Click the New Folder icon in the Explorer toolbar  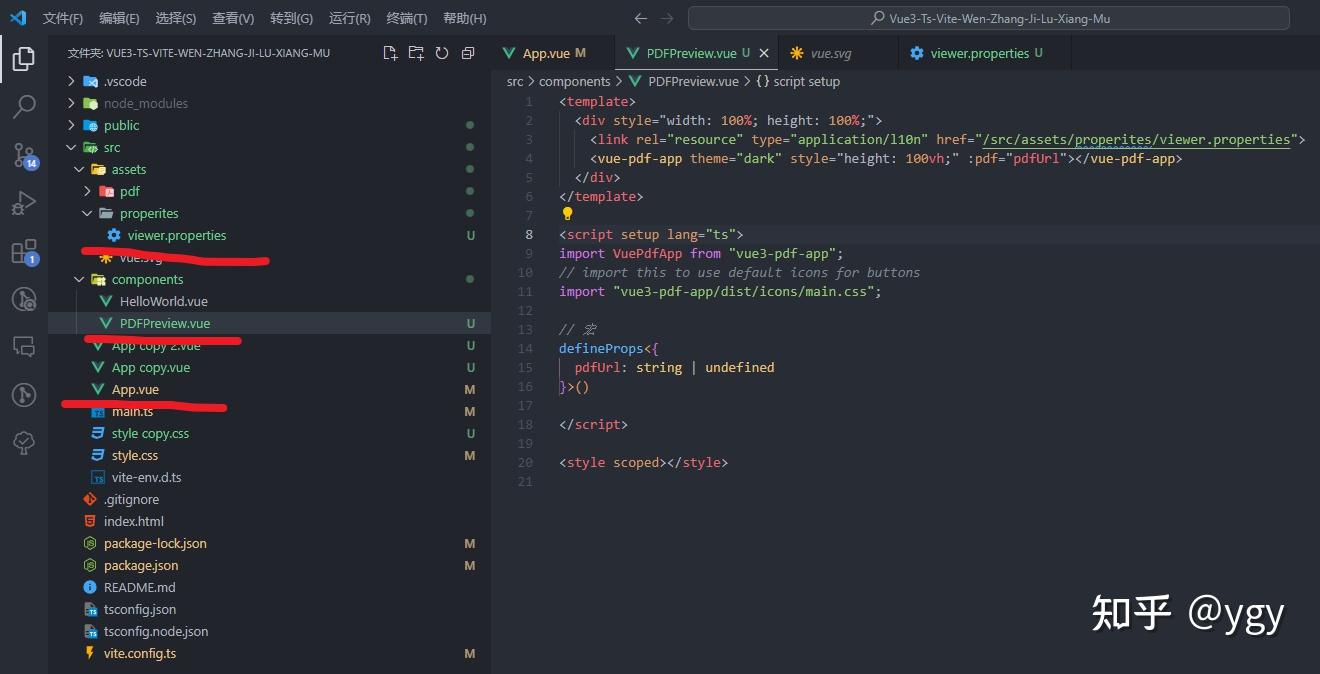coord(416,53)
